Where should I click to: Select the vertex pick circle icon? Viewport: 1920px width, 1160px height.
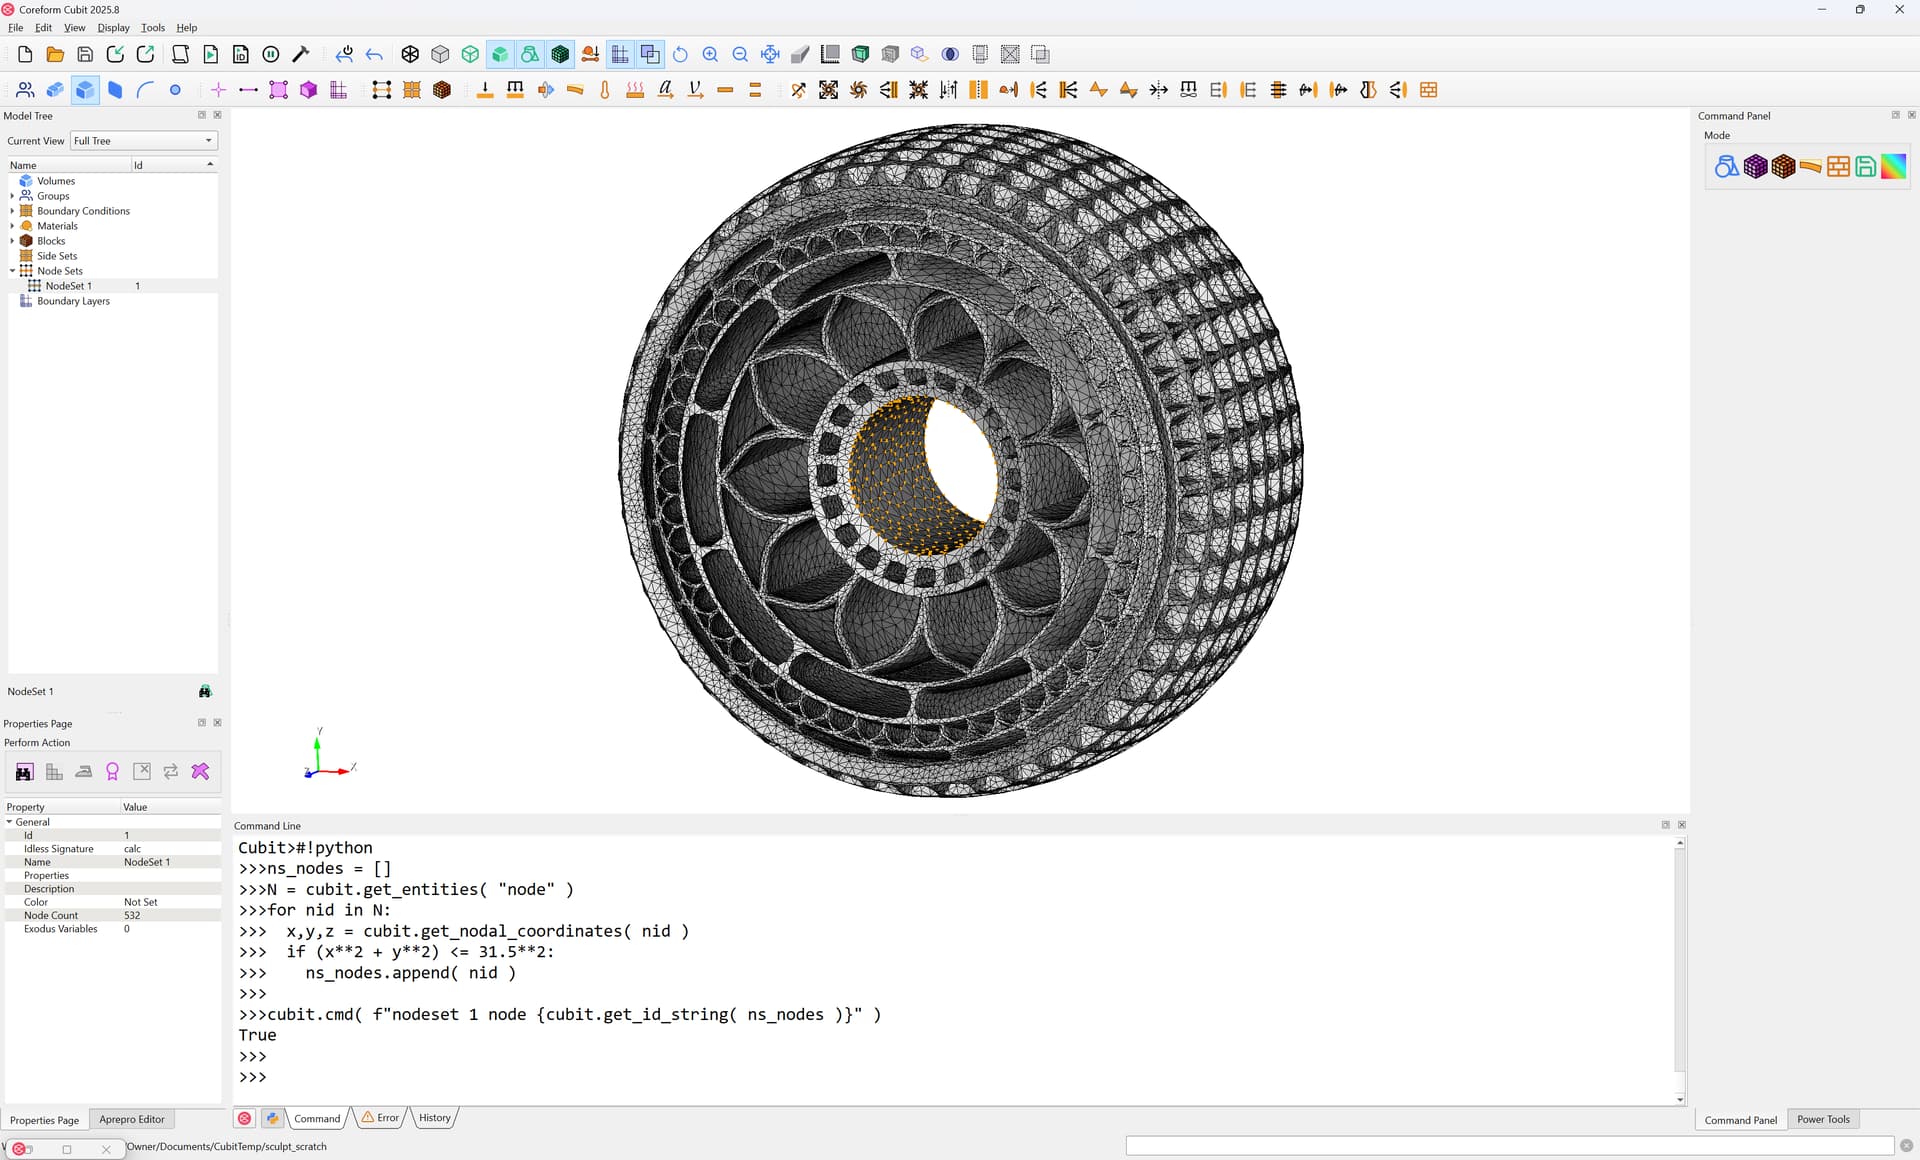175,90
